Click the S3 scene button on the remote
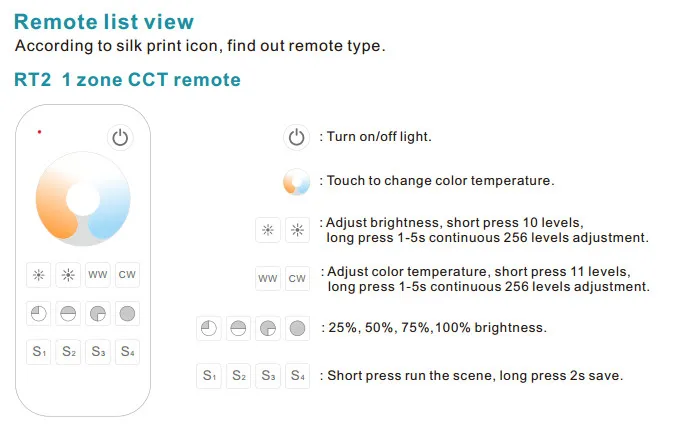 [x=98, y=352]
